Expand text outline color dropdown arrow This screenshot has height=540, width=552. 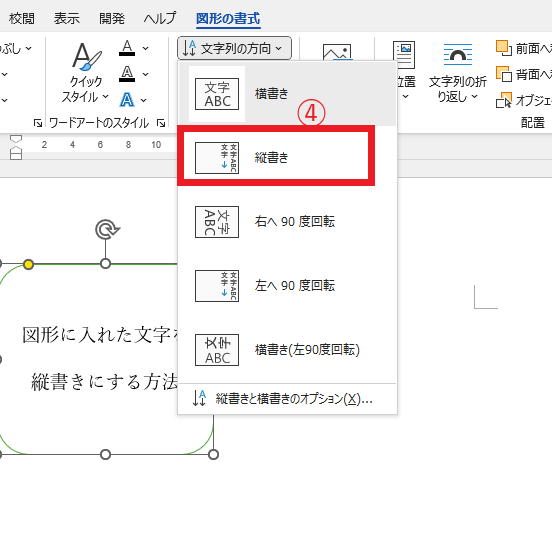[x=146, y=74]
